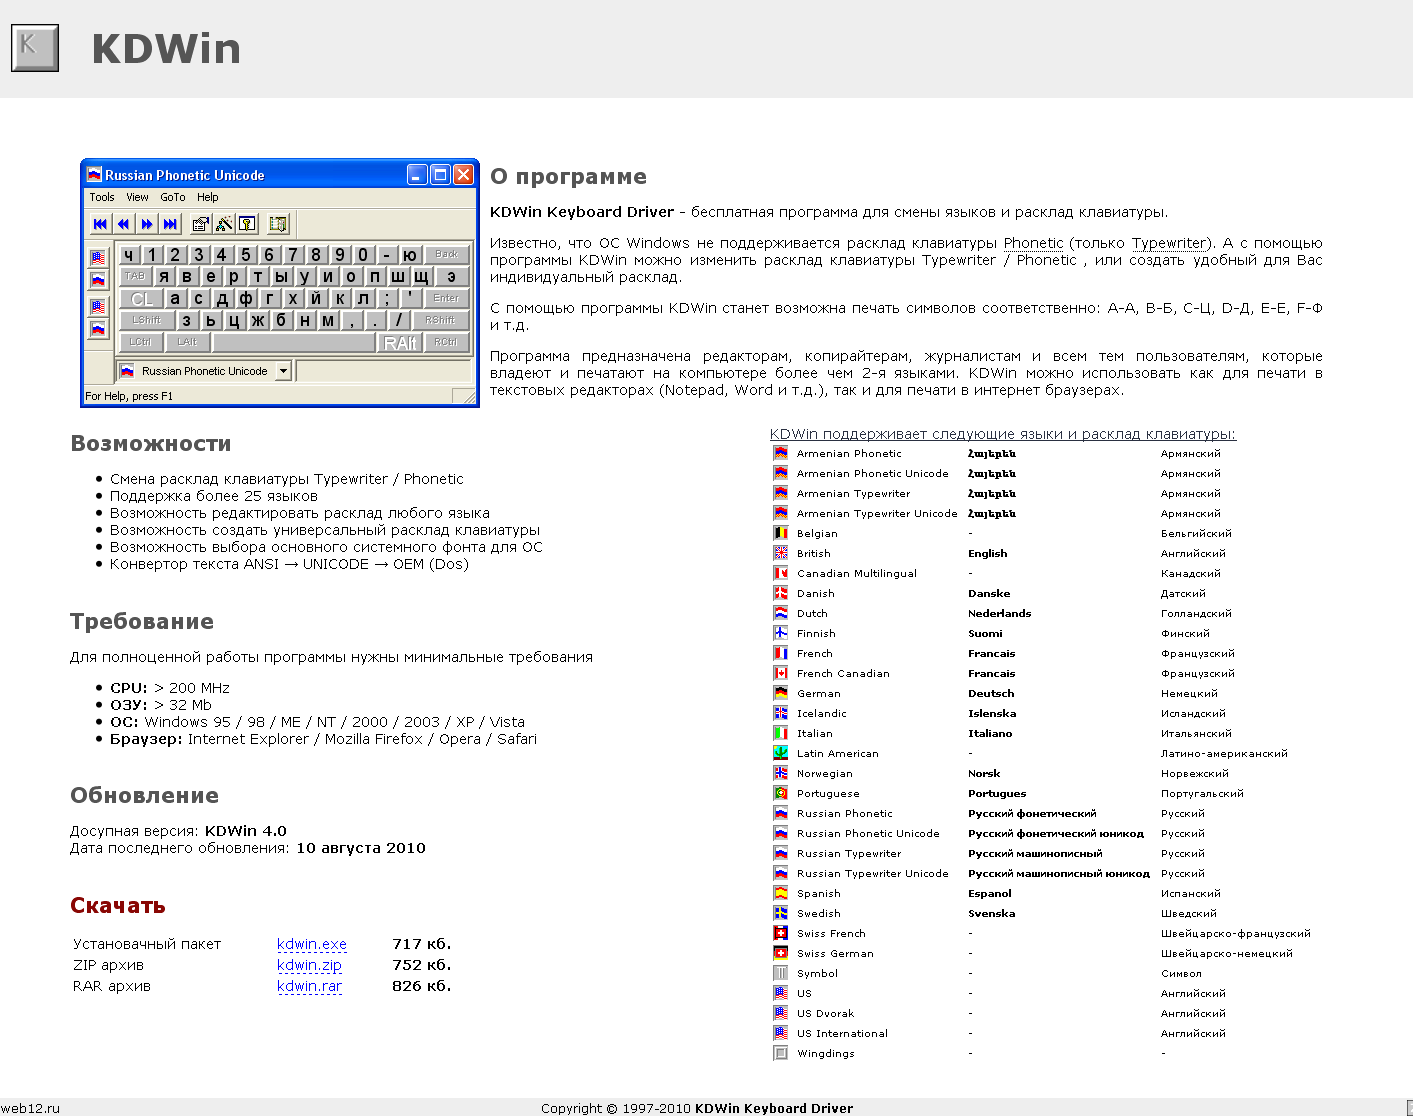Click the Norsk native name in the Norwegian row

click(984, 773)
